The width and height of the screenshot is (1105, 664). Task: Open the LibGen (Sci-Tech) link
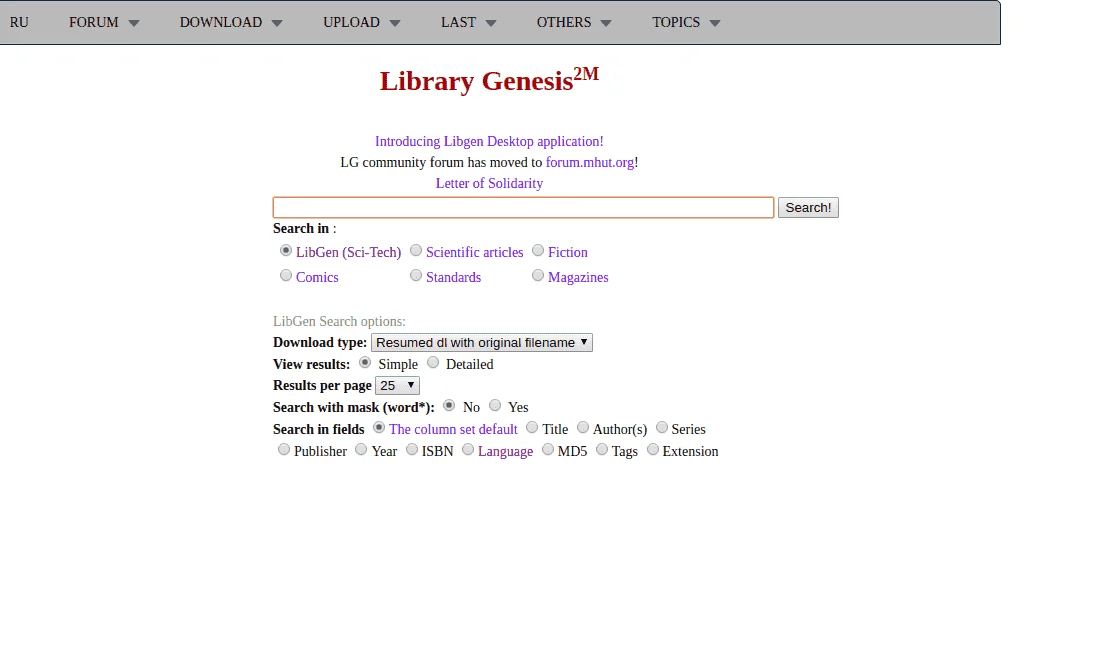click(x=348, y=252)
